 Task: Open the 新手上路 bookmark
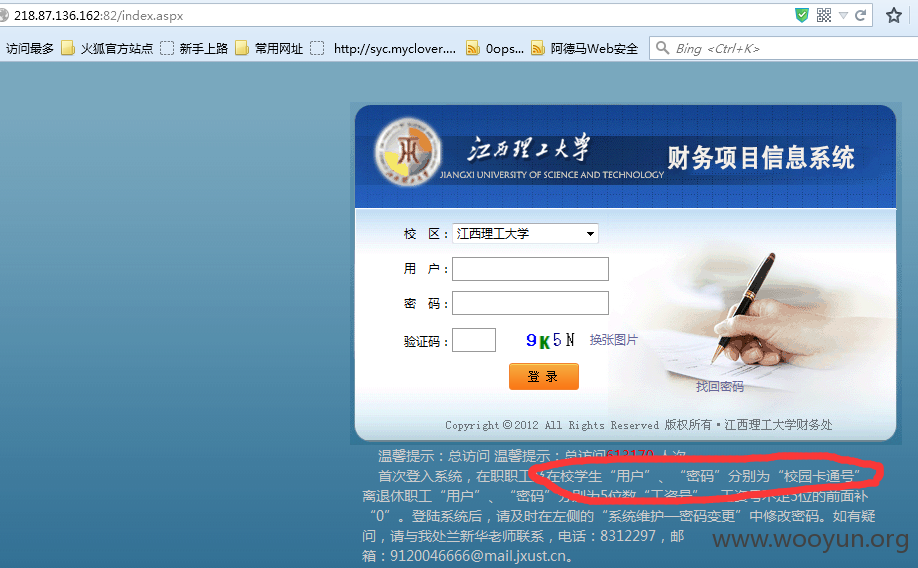pyautogui.click(x=194, y=49)
